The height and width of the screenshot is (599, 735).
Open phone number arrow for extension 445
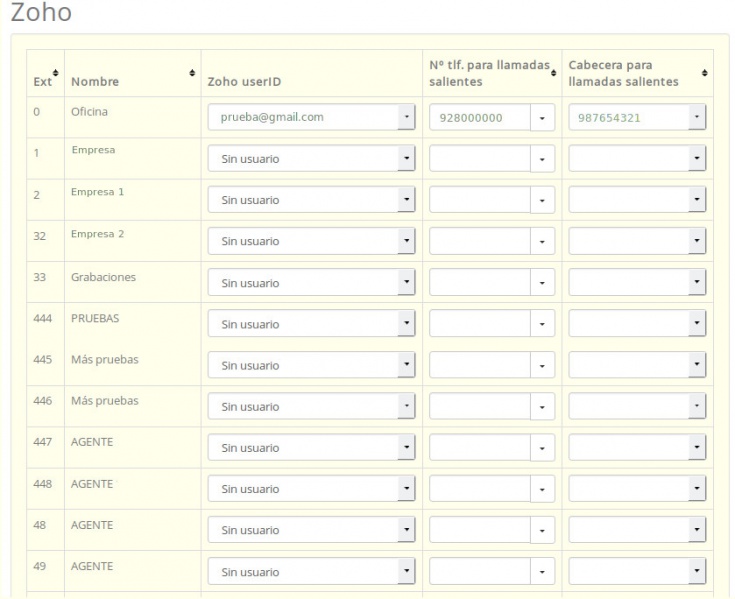(x=541, y=366)
